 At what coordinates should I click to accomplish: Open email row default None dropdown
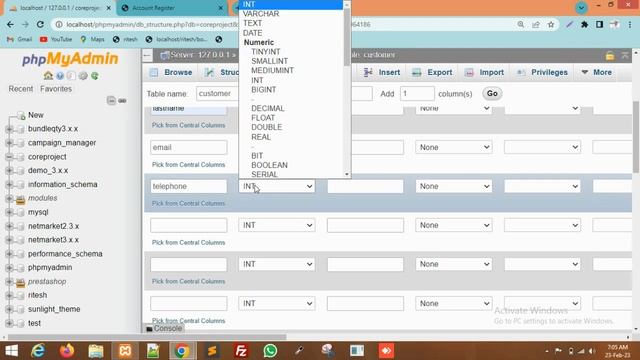(453, 147)
